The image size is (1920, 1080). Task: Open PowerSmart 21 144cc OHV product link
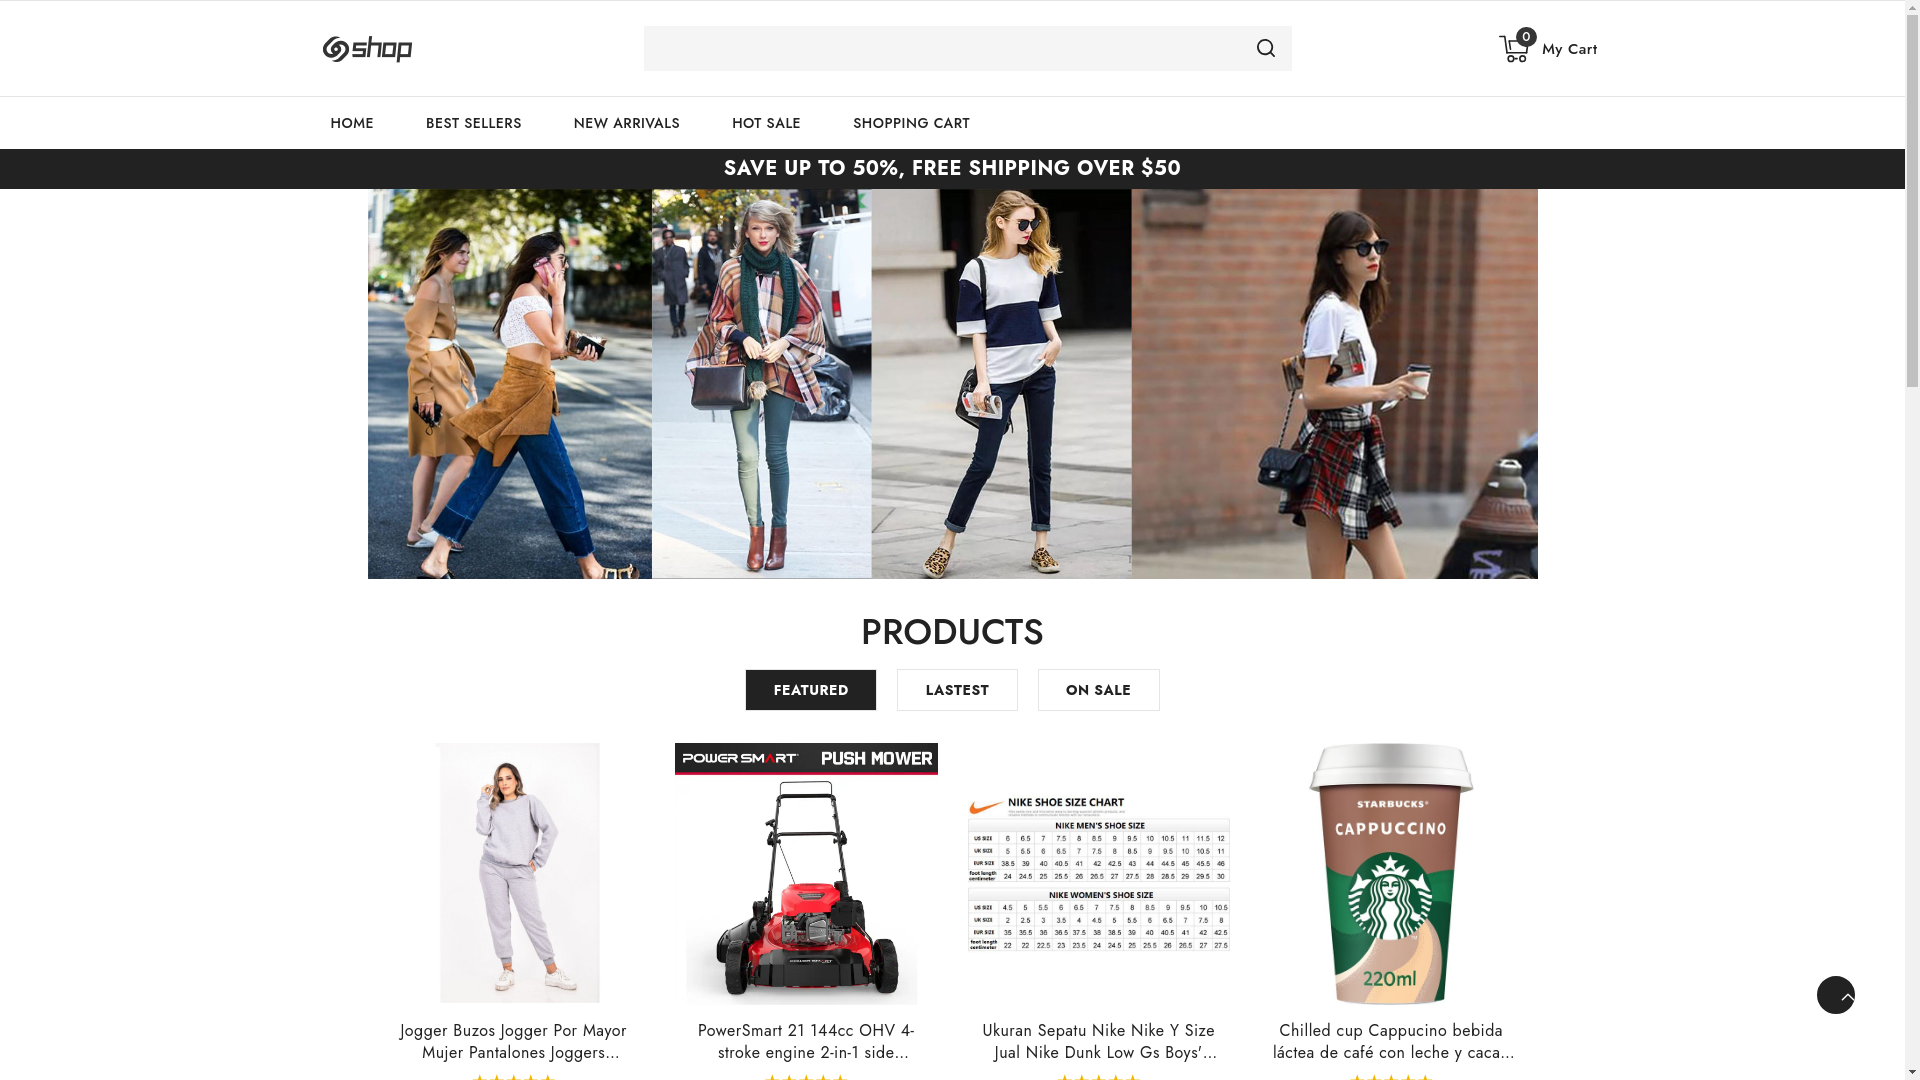point(806,1041)
